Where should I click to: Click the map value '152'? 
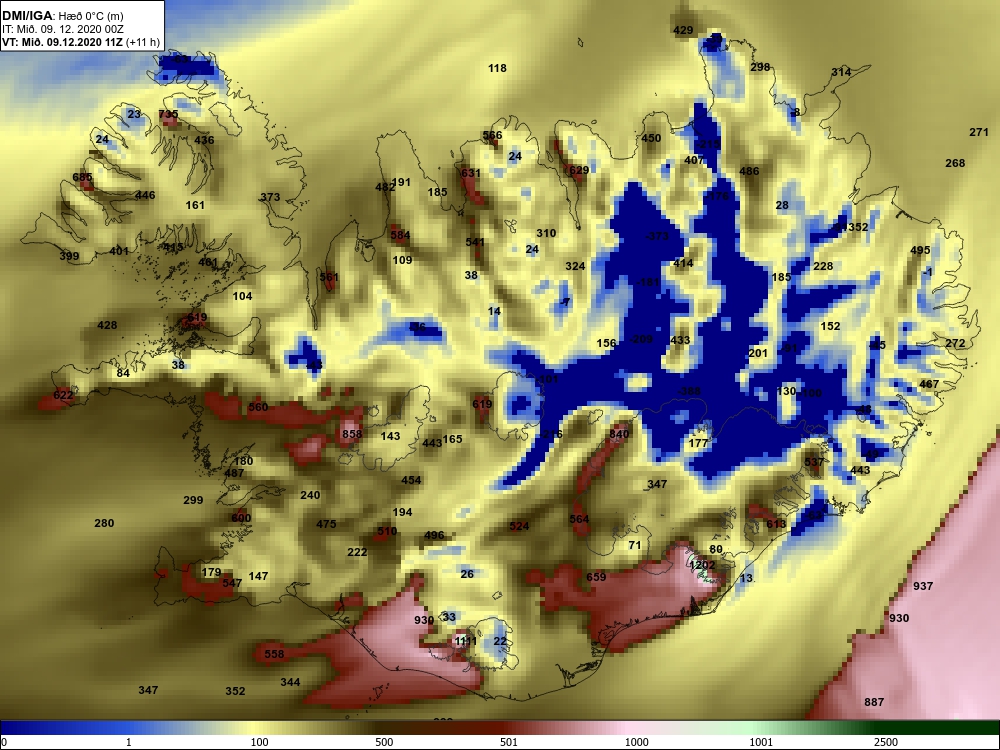[x=830, y=327]
